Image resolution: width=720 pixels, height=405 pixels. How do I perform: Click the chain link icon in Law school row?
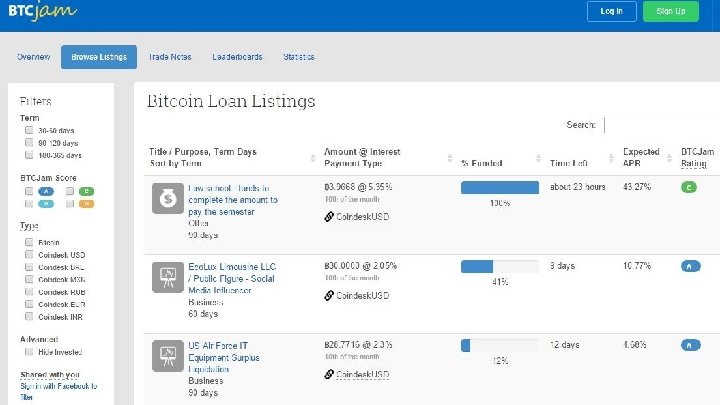coord(329,217)
